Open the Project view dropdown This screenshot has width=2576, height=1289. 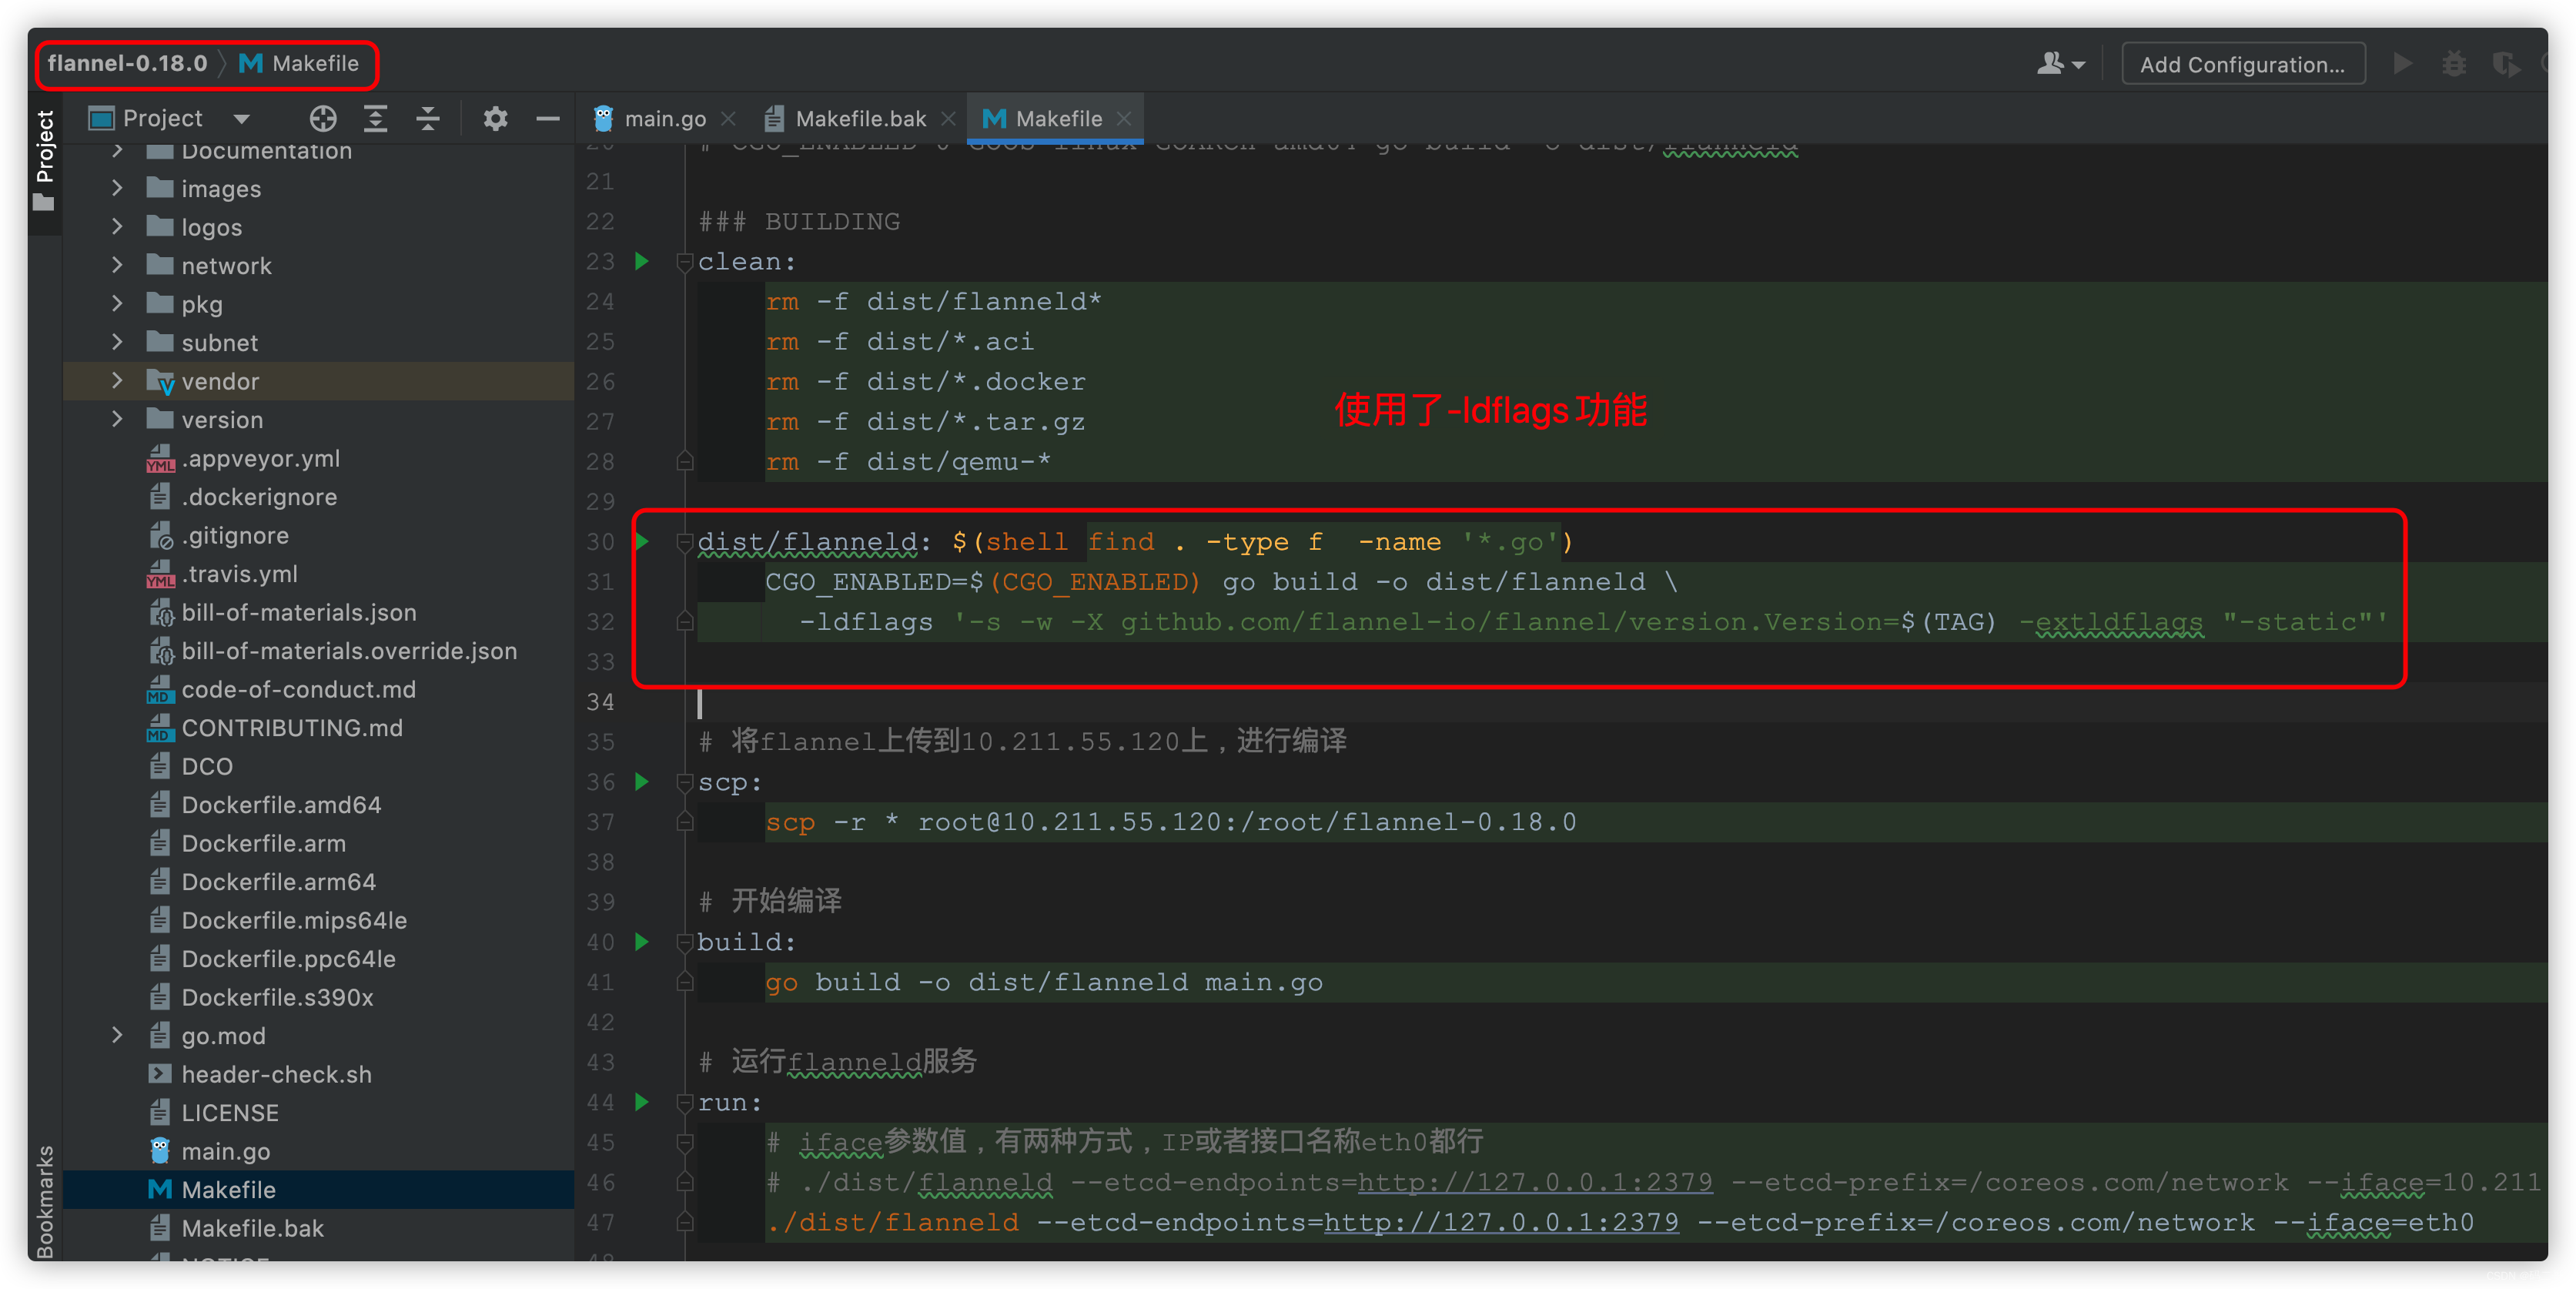(x=241, y=119)
